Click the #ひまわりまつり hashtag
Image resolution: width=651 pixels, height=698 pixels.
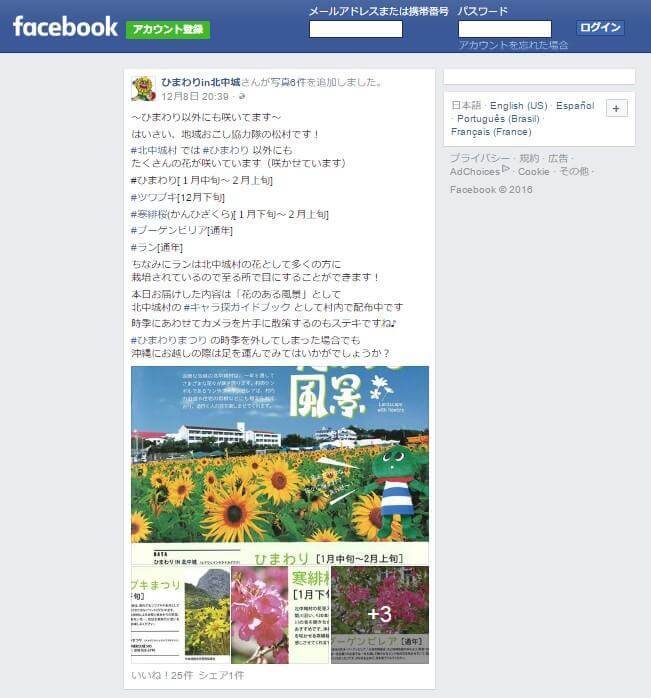point(169,341)
